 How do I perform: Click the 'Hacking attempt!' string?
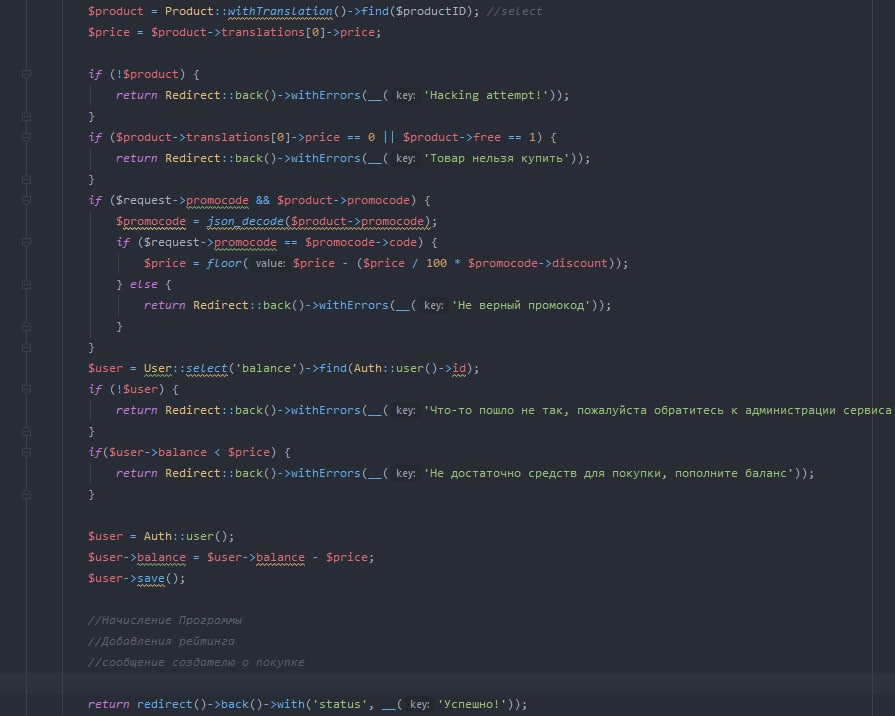coord(486,95)
